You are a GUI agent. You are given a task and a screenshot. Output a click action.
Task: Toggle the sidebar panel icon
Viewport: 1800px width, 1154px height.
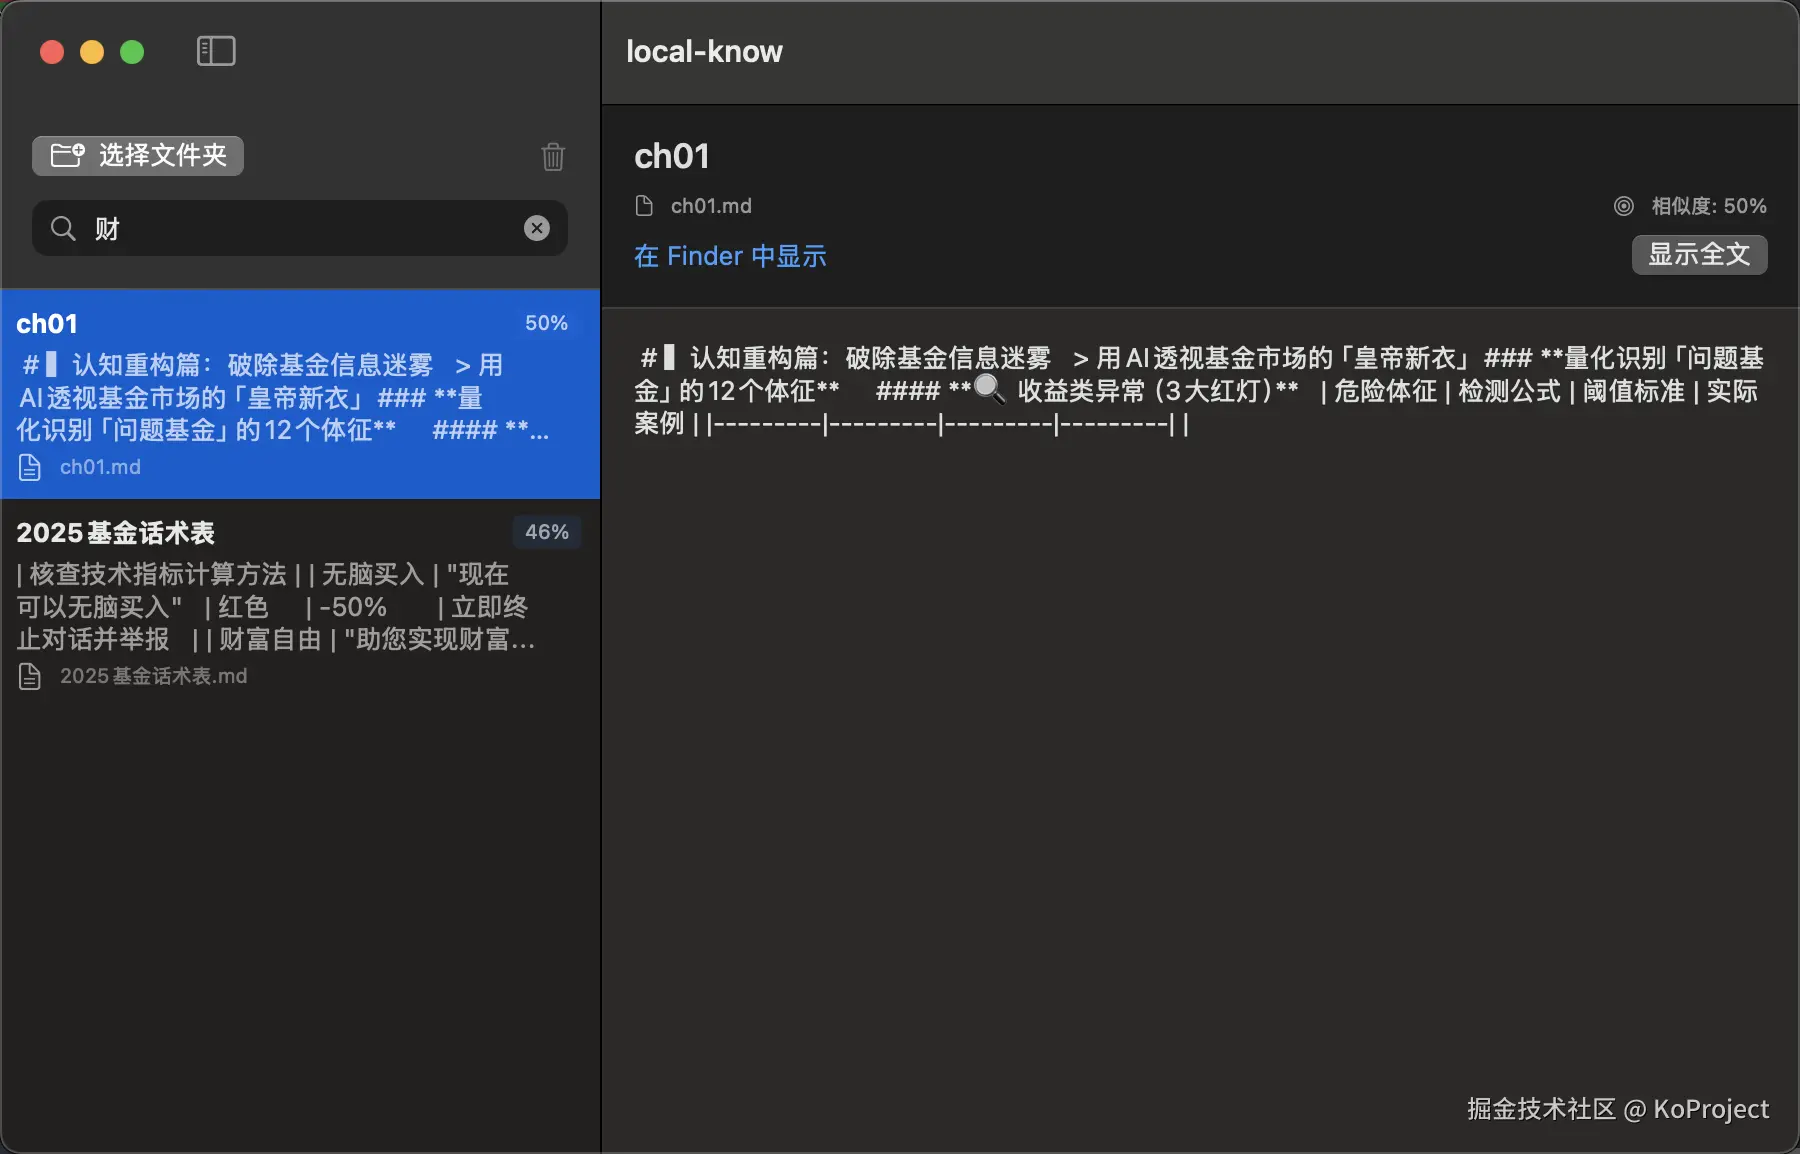click(x=215, y=51)
